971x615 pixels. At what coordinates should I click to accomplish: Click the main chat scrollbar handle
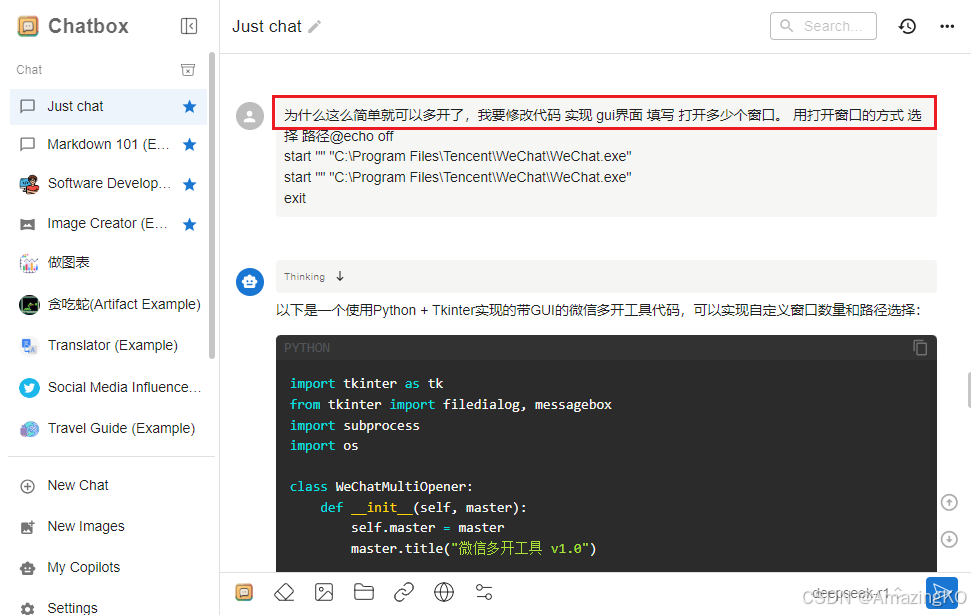968,390
